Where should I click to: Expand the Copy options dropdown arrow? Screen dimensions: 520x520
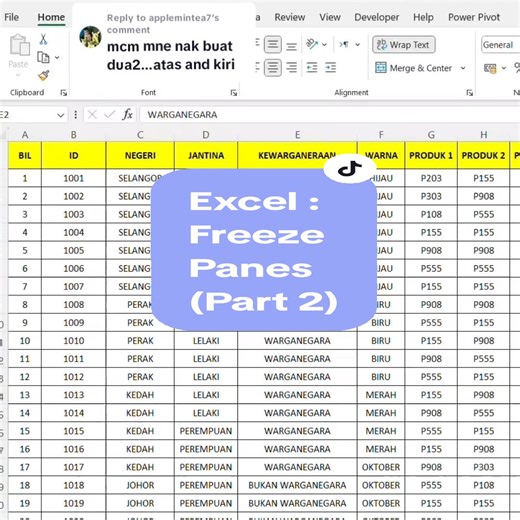pos(57,58)
